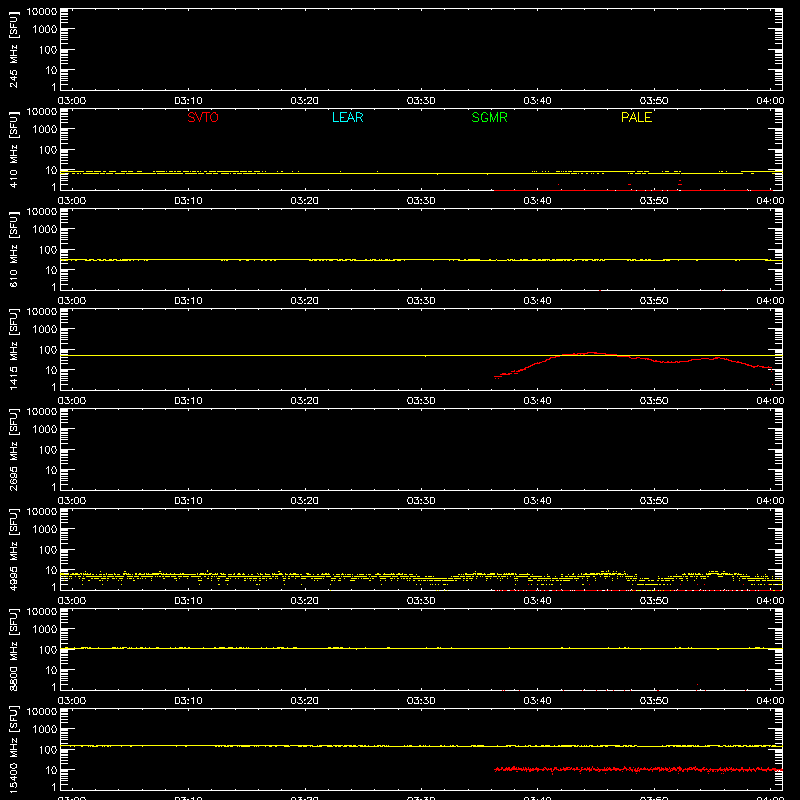Click the red curve peak in 1415 MHz panel
The width and height of the screenshot is (800, 800).
tap(591, 353)
